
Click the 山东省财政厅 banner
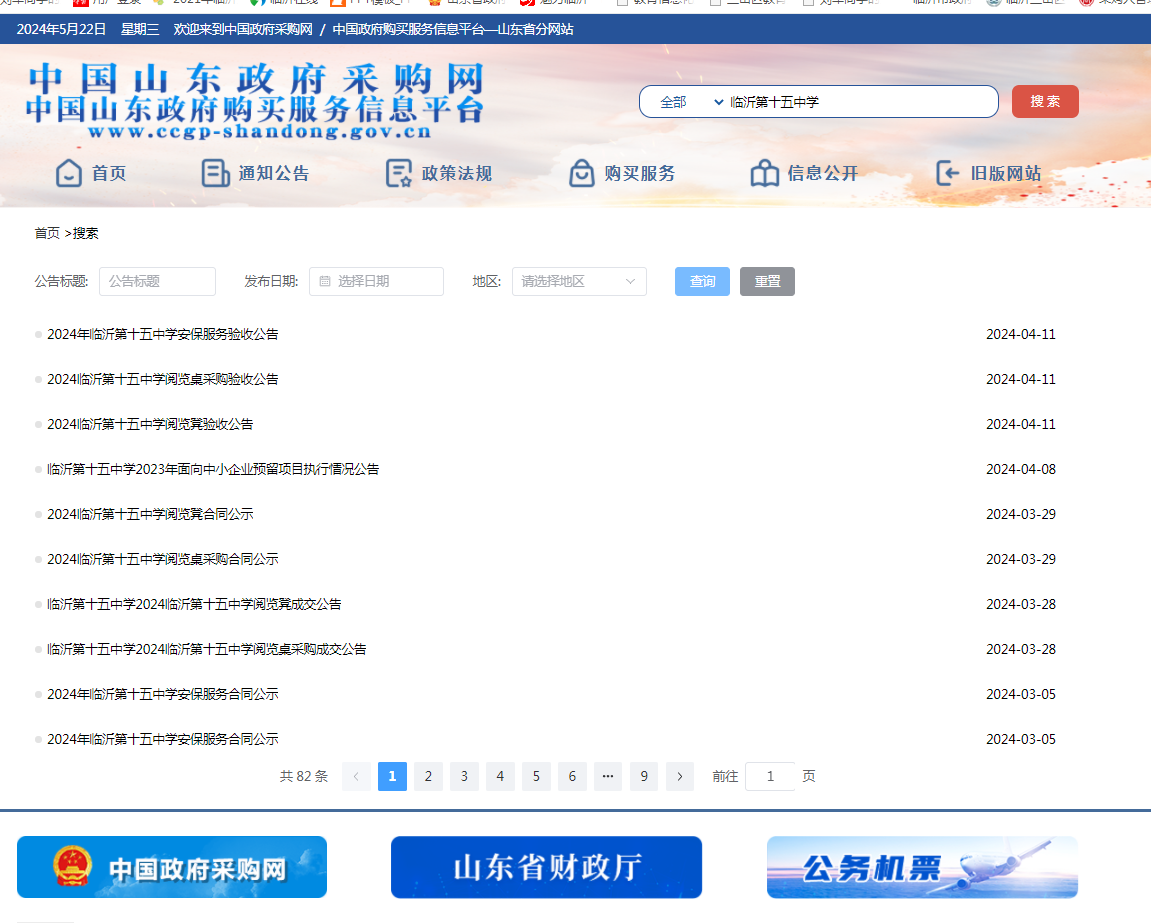pyautogui.click(x=546, y=867)
